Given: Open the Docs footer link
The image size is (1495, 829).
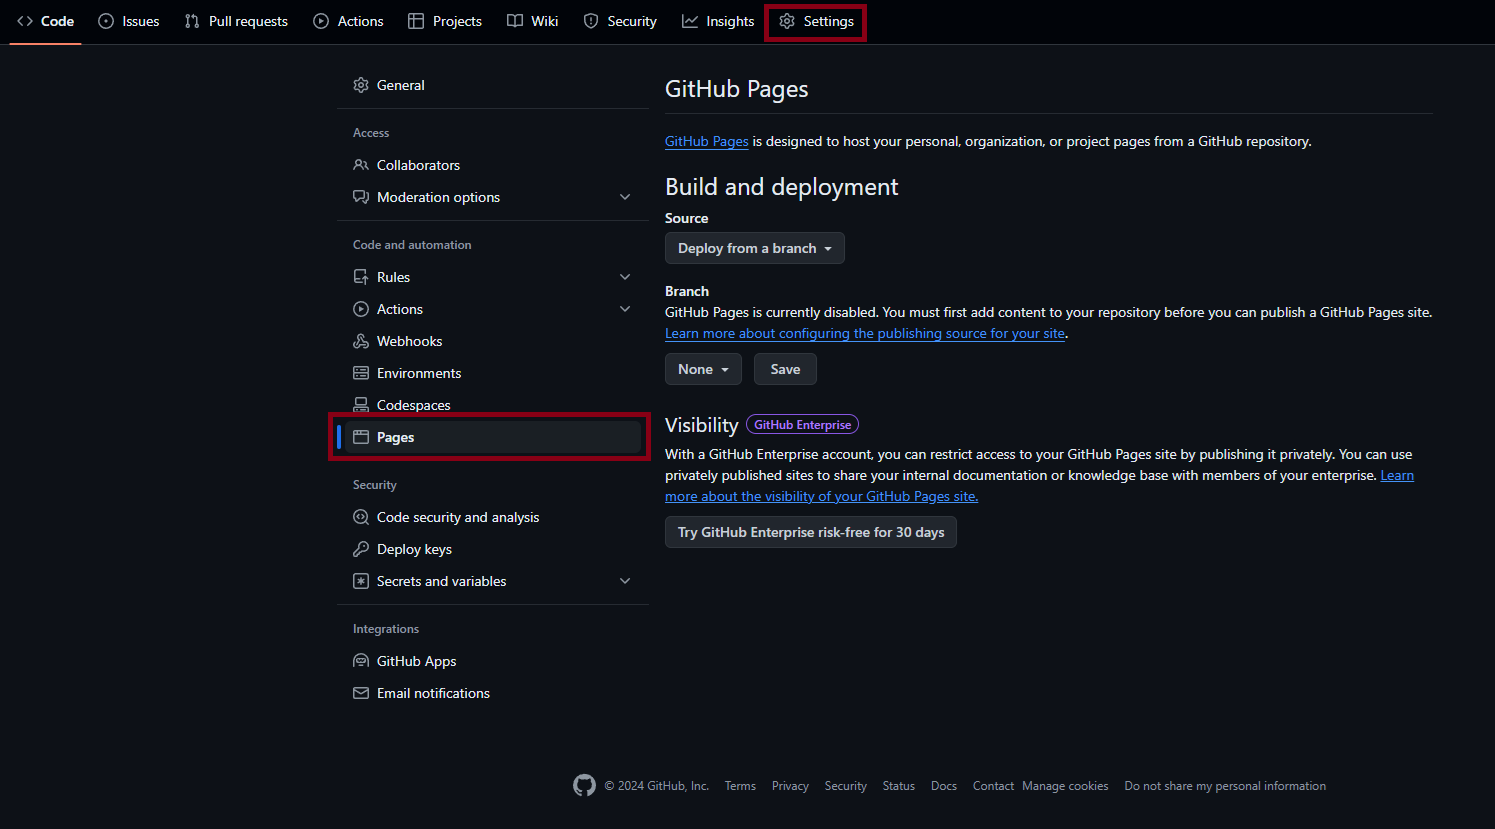Looking at the screenshot, I should click(x=944, y=786).
